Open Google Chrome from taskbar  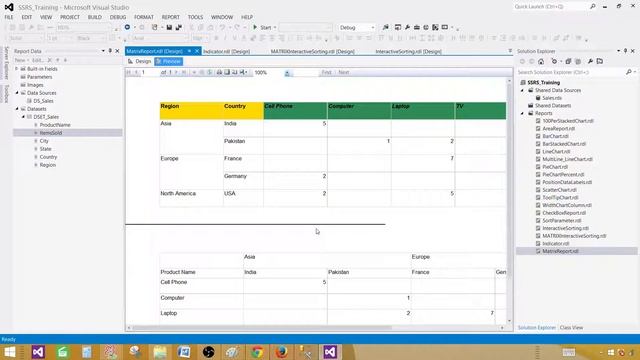pyautogui.click(x=257, y=352)
